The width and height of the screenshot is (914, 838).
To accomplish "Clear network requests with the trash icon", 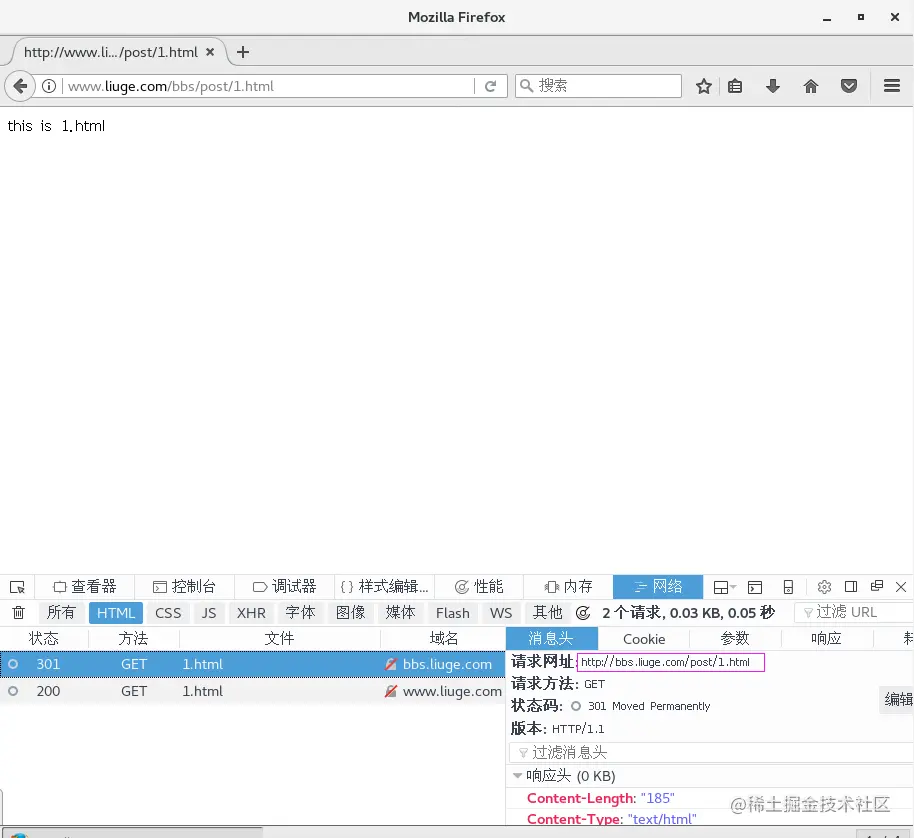I will [19, 612].
